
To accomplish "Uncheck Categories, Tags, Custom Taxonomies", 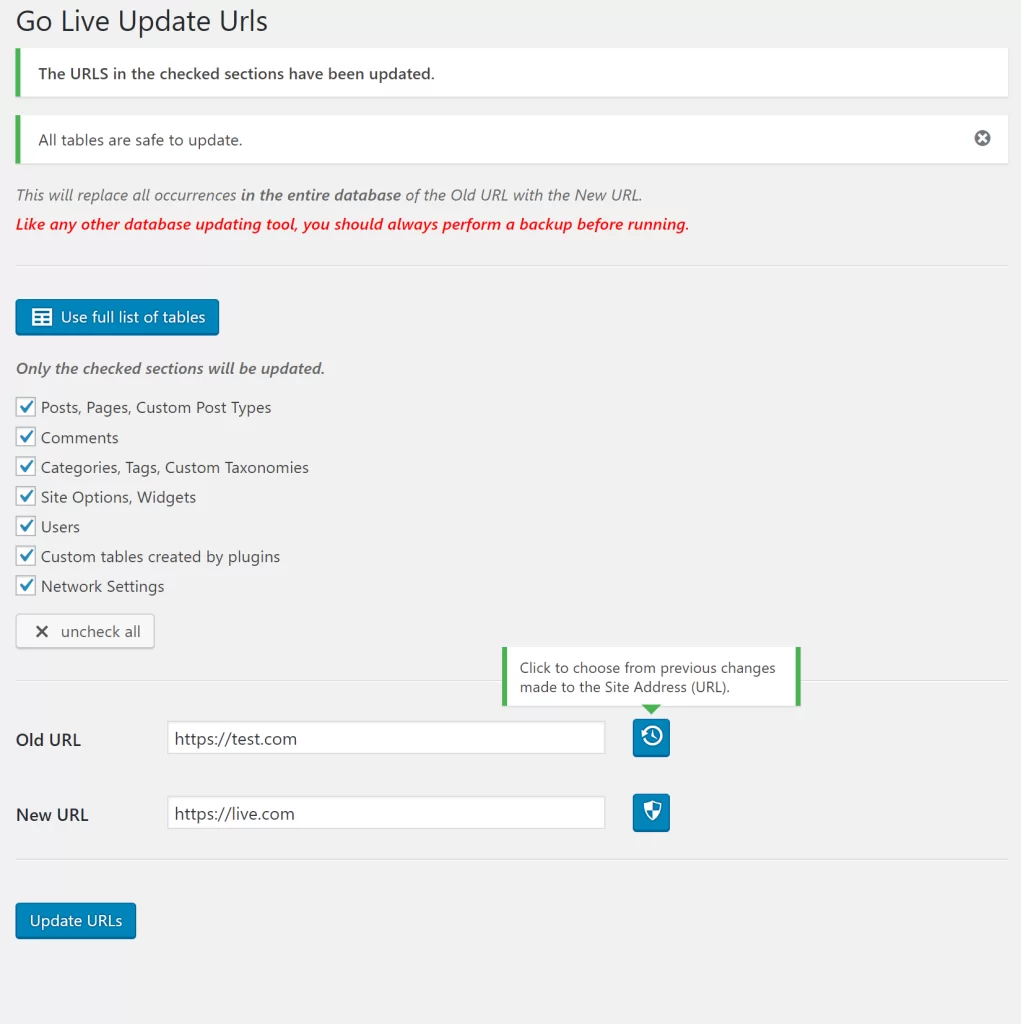I will (x=25, y=466).
